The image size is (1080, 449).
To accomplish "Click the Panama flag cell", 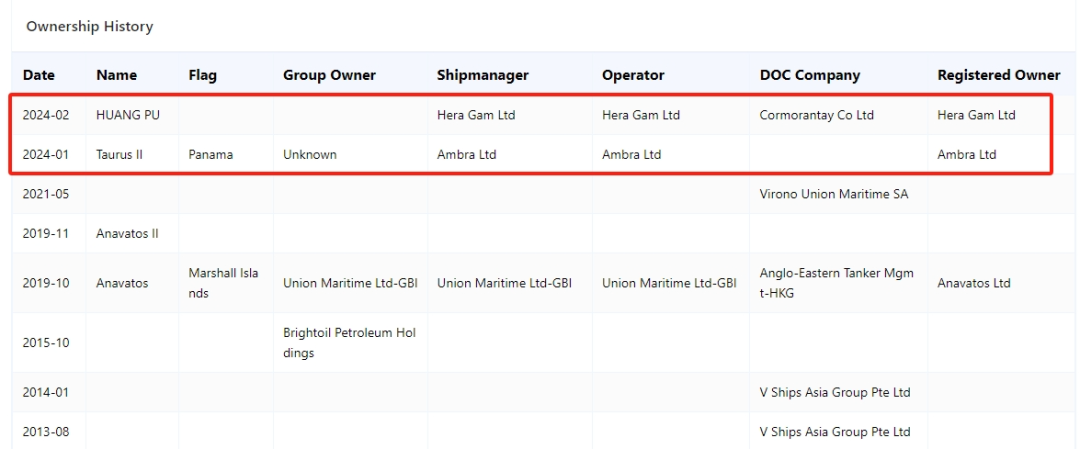I will tap(210, 155).
